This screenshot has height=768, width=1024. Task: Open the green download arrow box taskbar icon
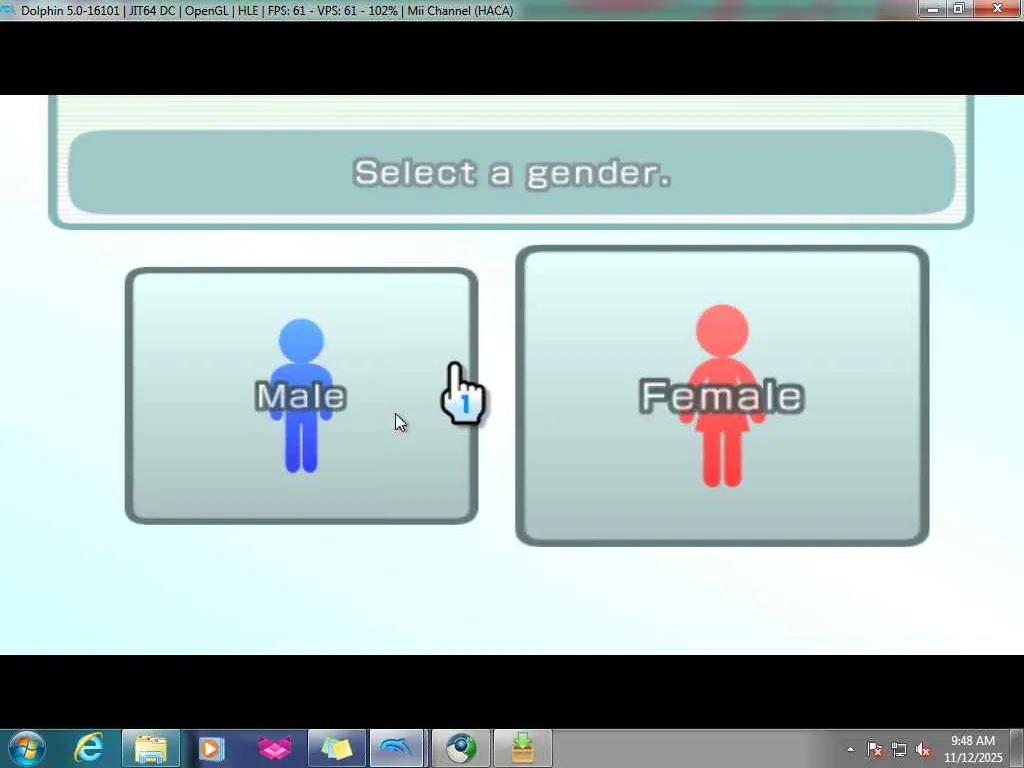tap(522, 748)
